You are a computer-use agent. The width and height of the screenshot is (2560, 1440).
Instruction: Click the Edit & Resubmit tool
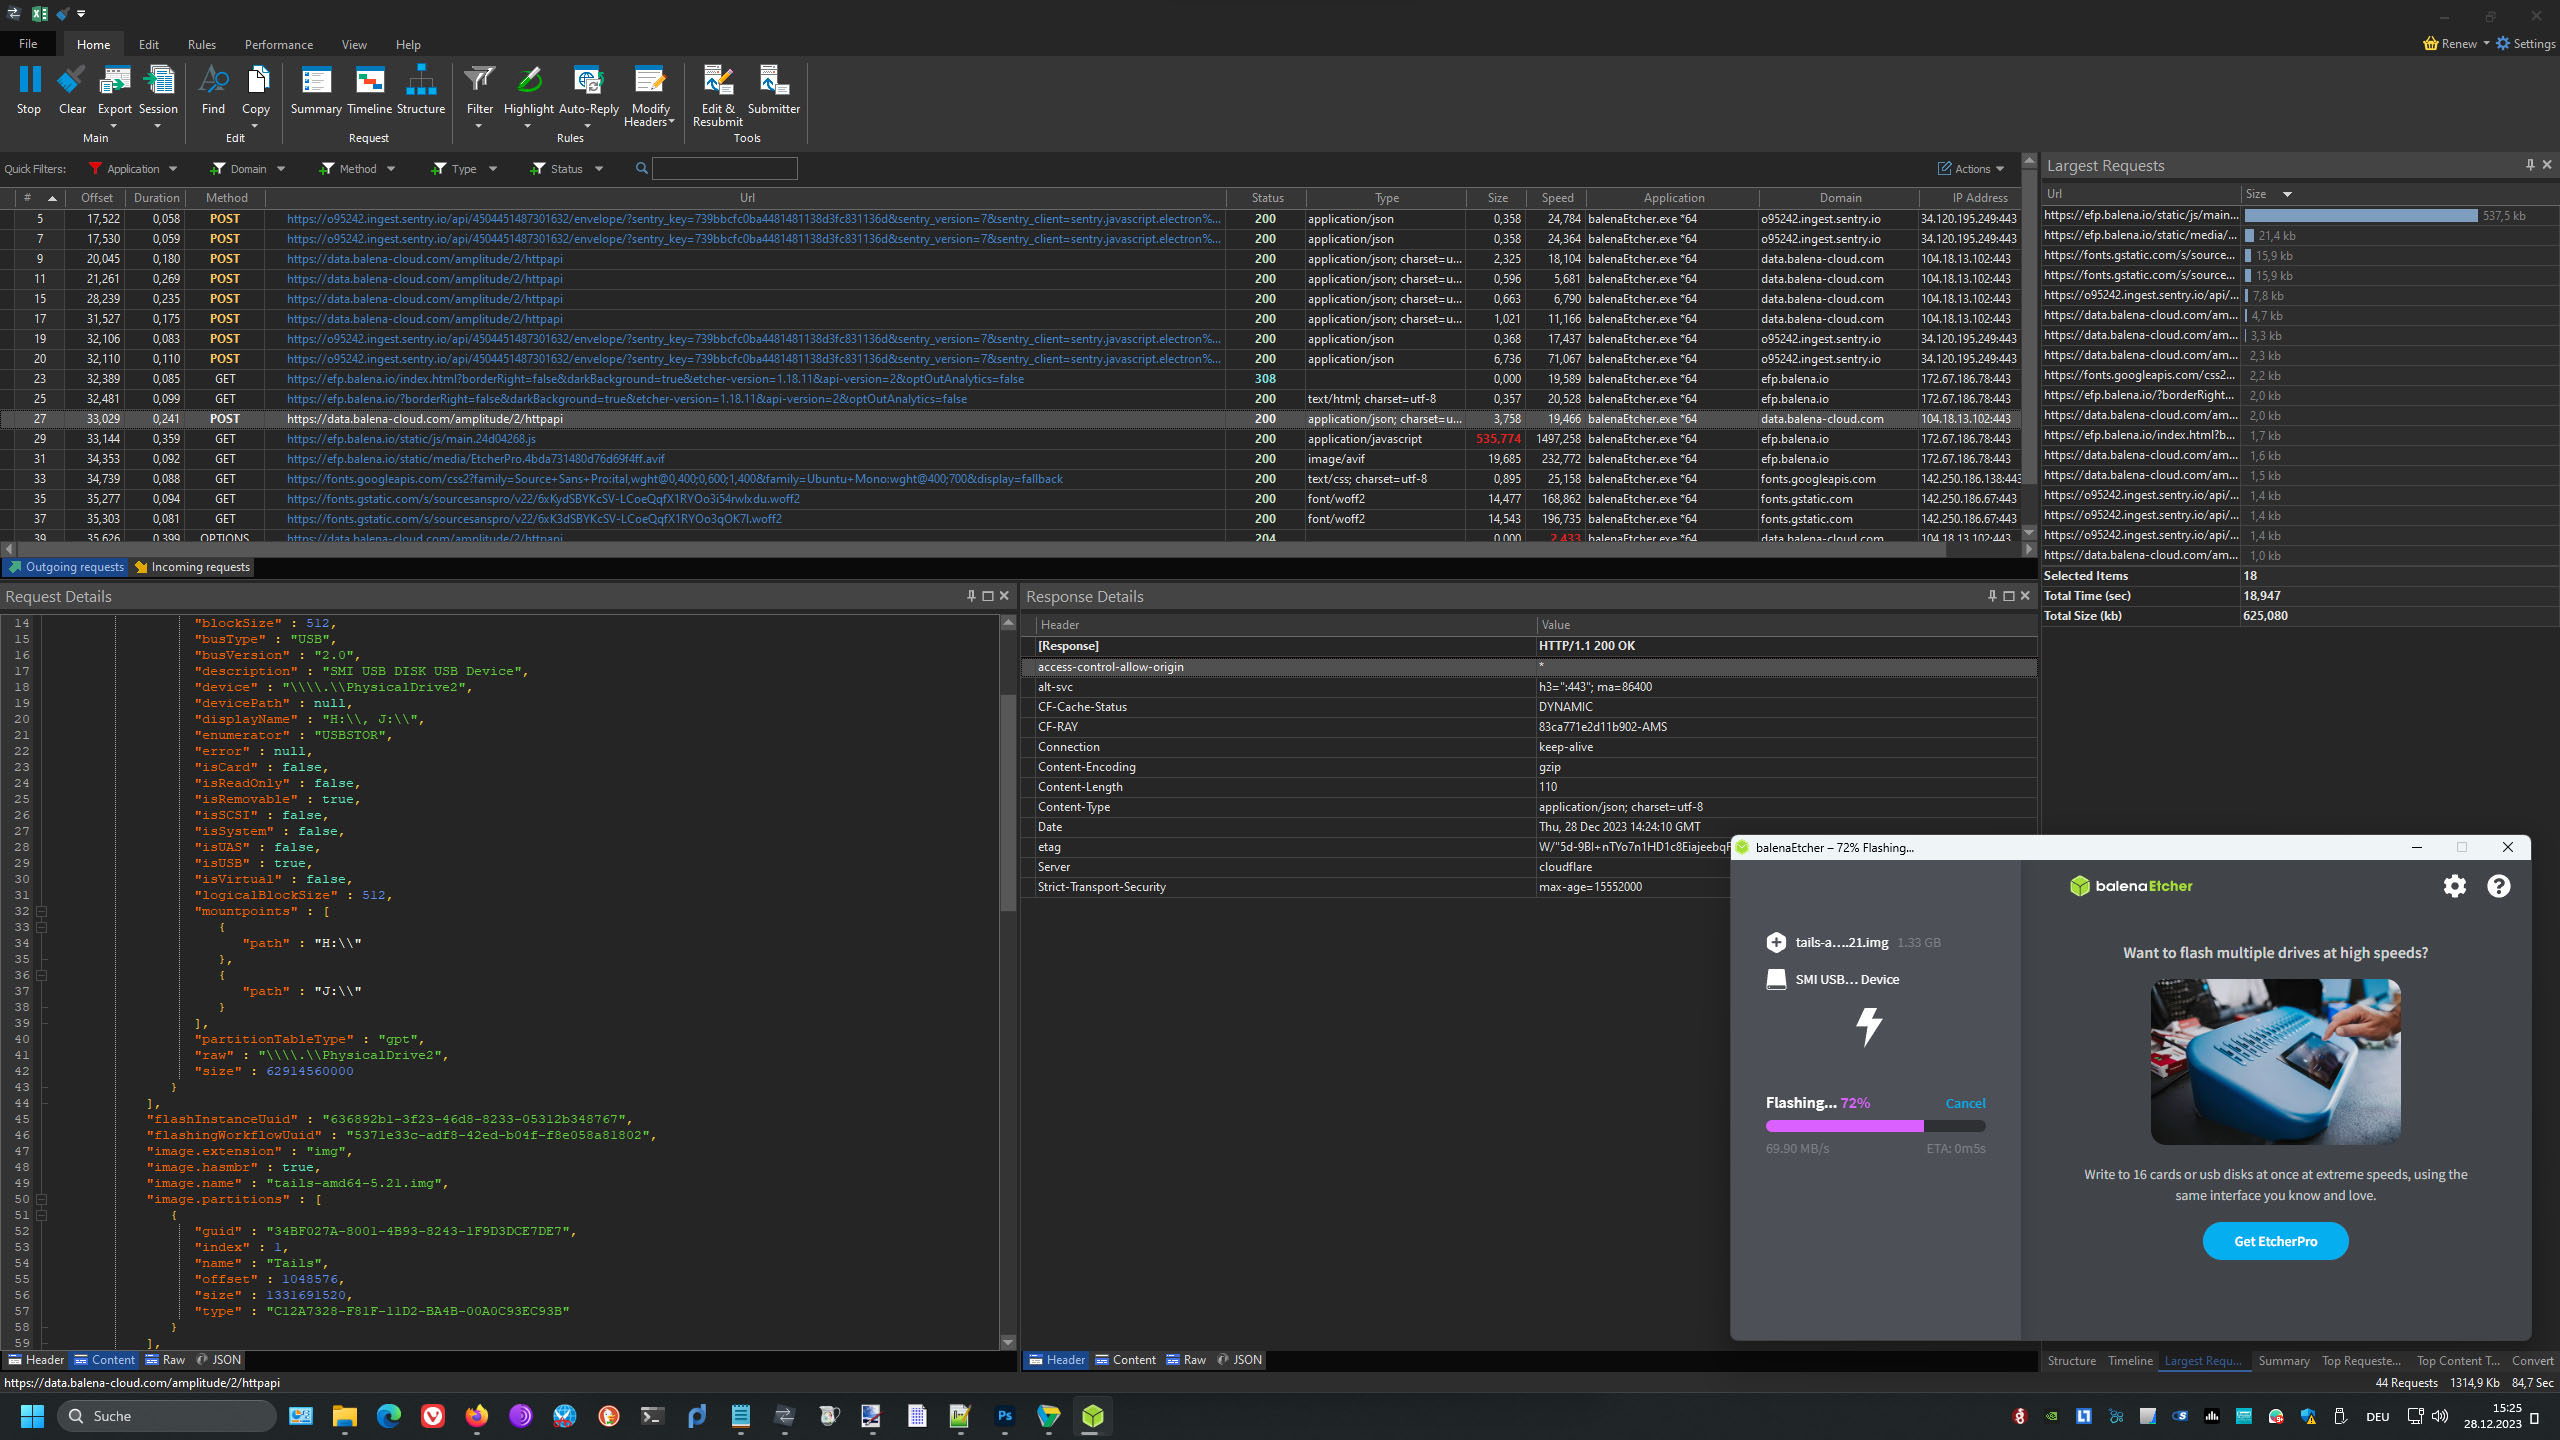click(x=718, y=82)
